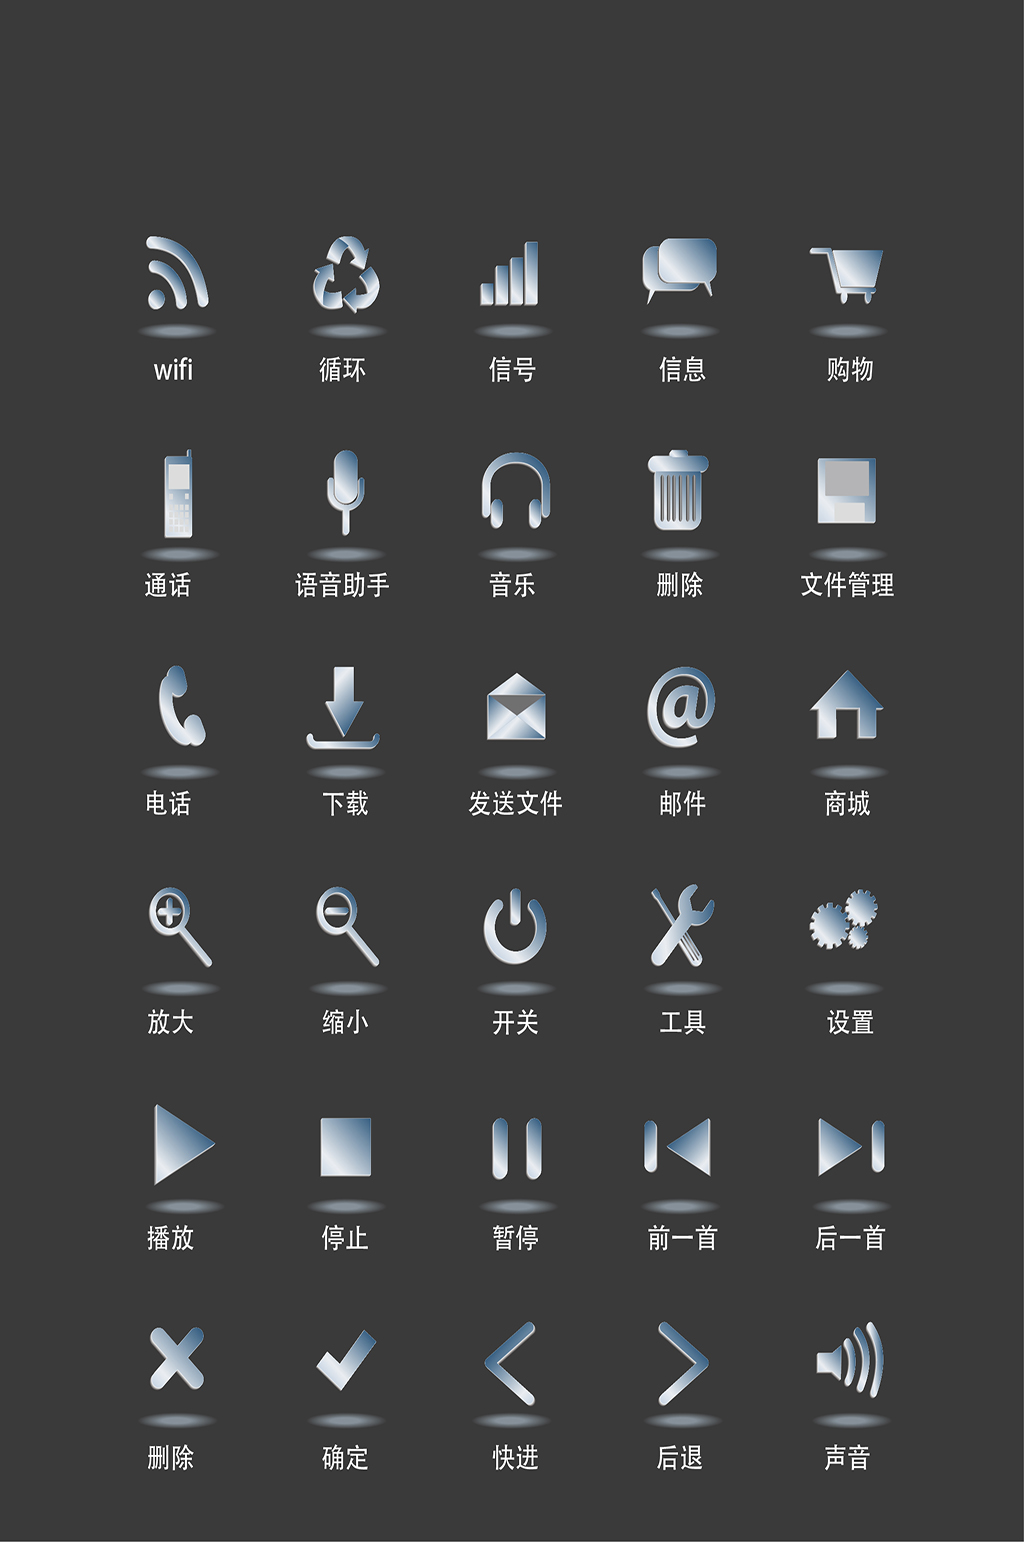Toggle the power 开关 icon

pos(515,926)
